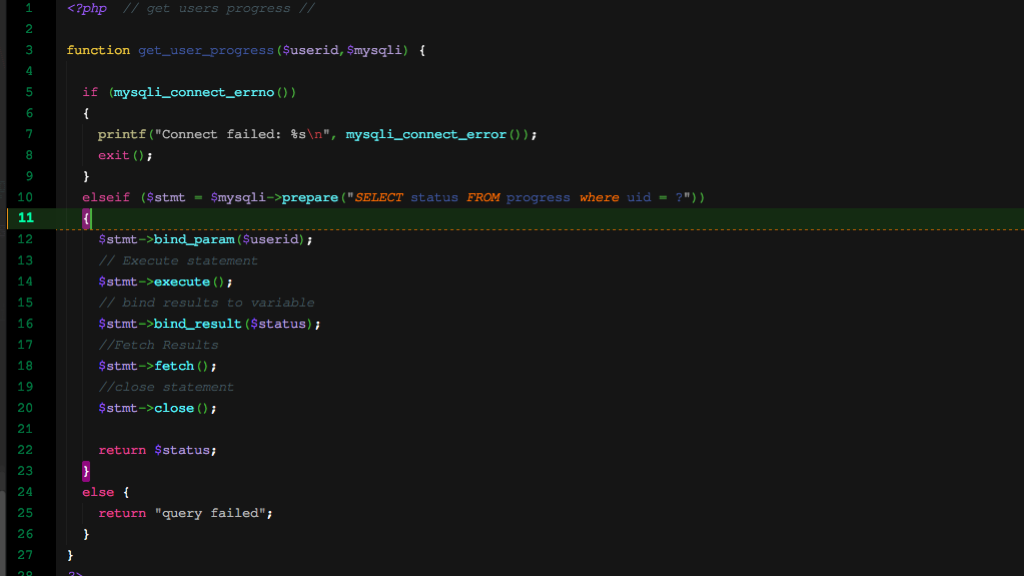Click the printf call on line 7
This screenshot has height=576, width=1024.
point(121,135)
